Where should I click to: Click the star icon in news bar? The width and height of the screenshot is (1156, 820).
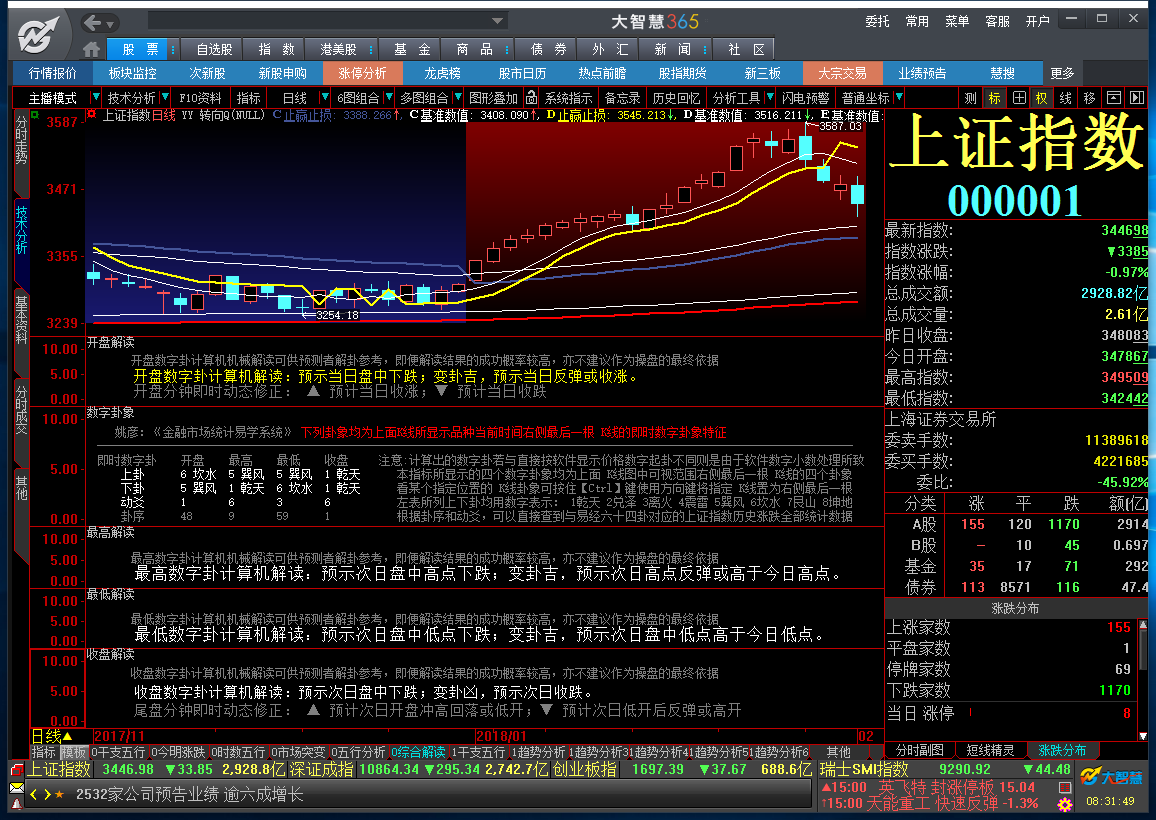(60, 795)
